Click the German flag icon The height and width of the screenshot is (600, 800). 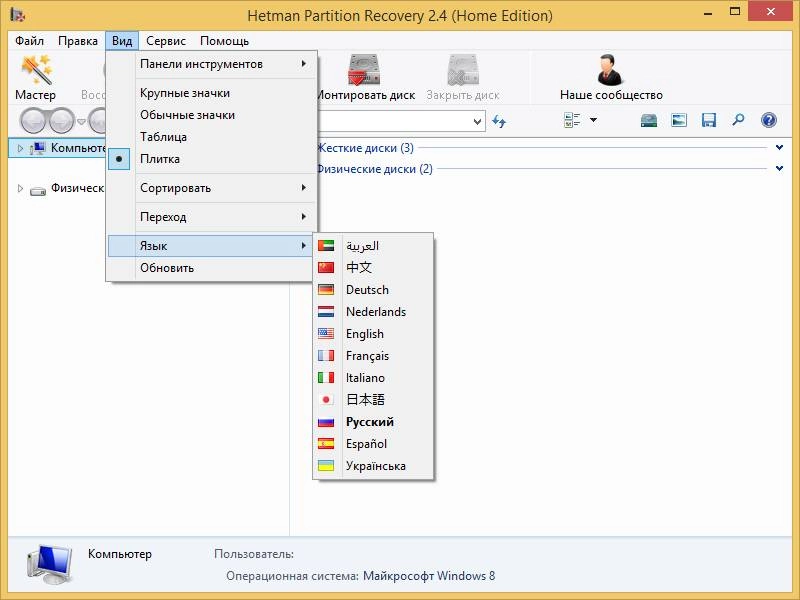coord(326,290)
